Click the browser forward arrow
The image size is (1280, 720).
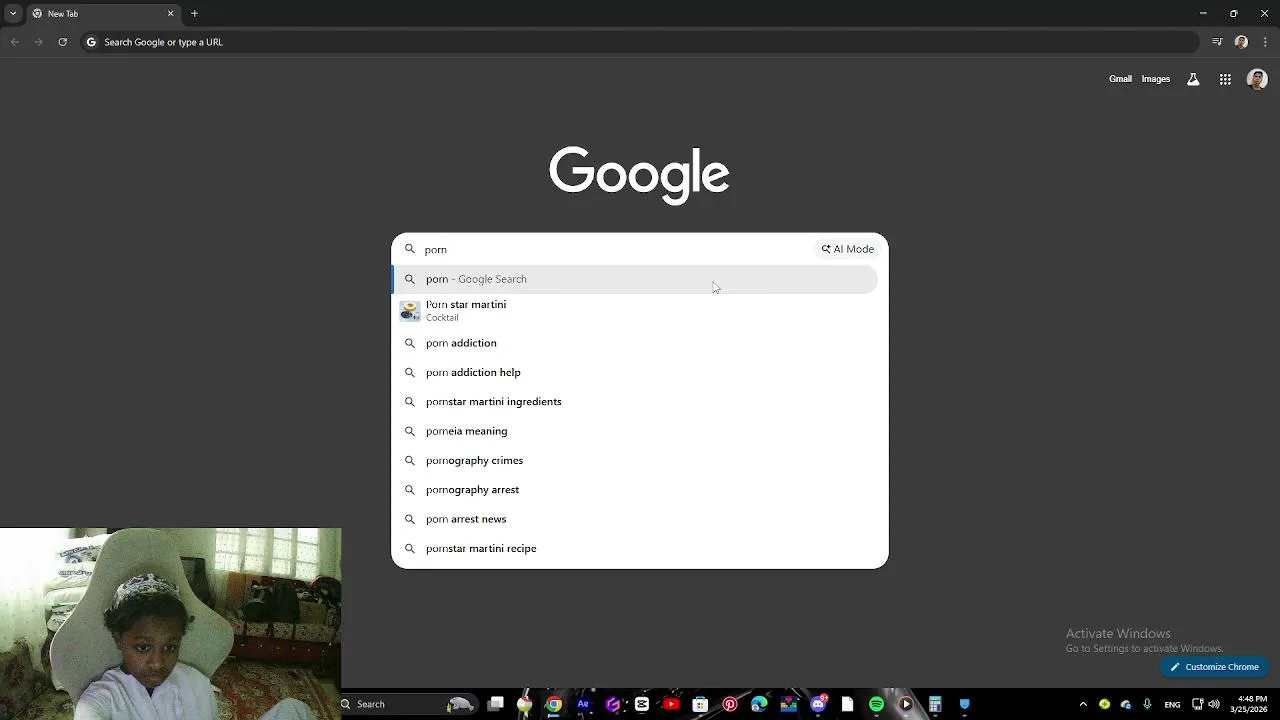38,42
